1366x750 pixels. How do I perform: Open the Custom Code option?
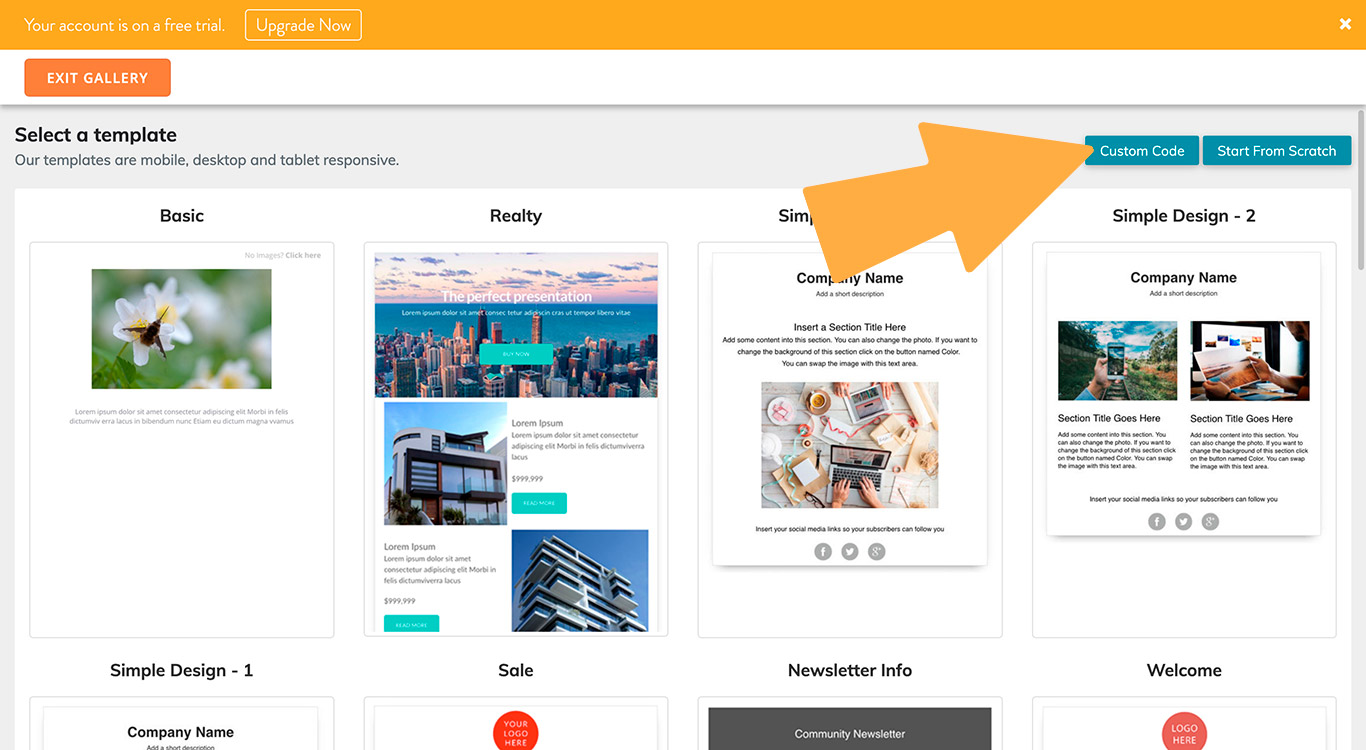(1142, 151)
